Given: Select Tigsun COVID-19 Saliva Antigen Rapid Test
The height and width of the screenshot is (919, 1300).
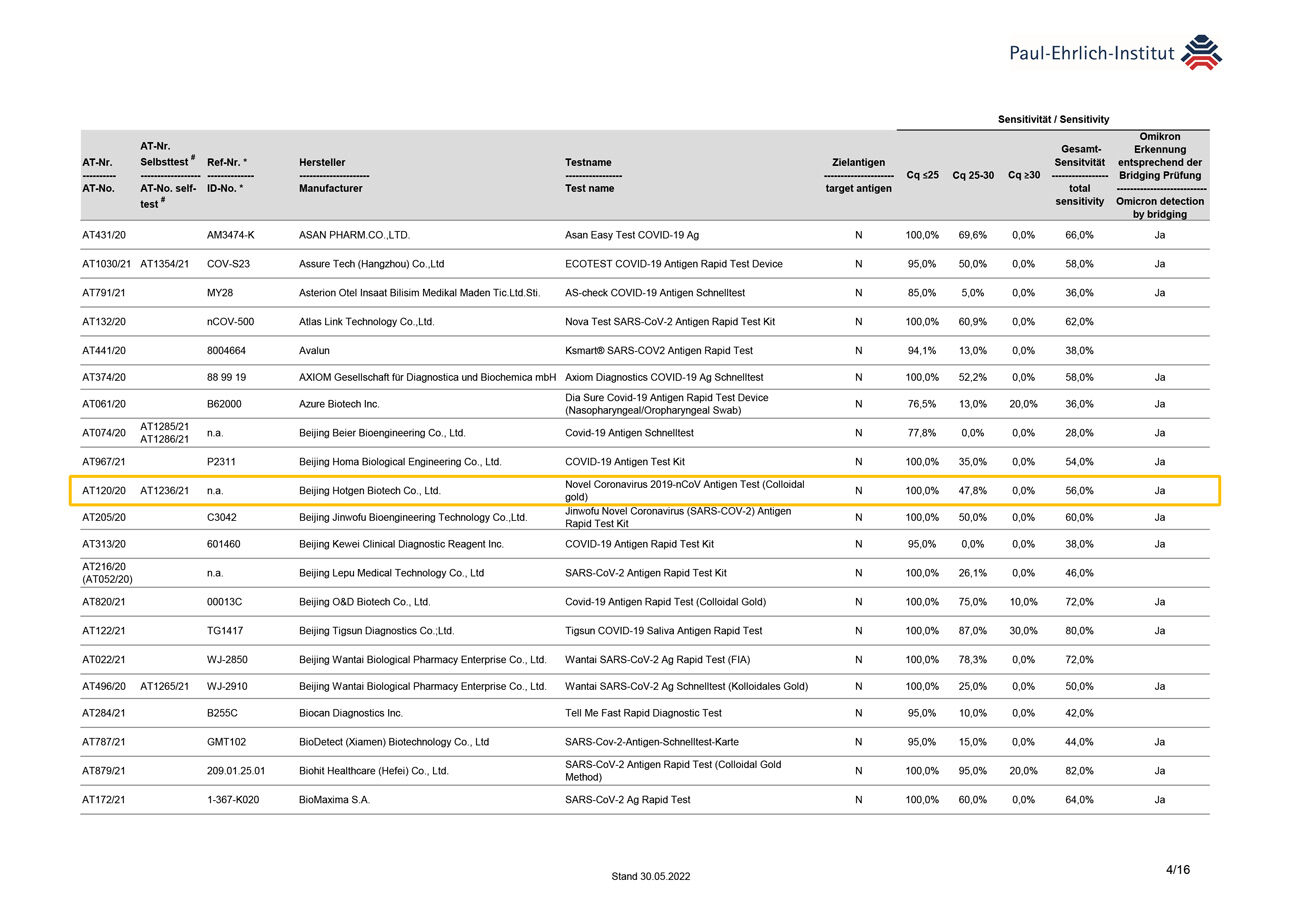Looking at the screenshot, I should pyautogui.click(x=663, y=631).
